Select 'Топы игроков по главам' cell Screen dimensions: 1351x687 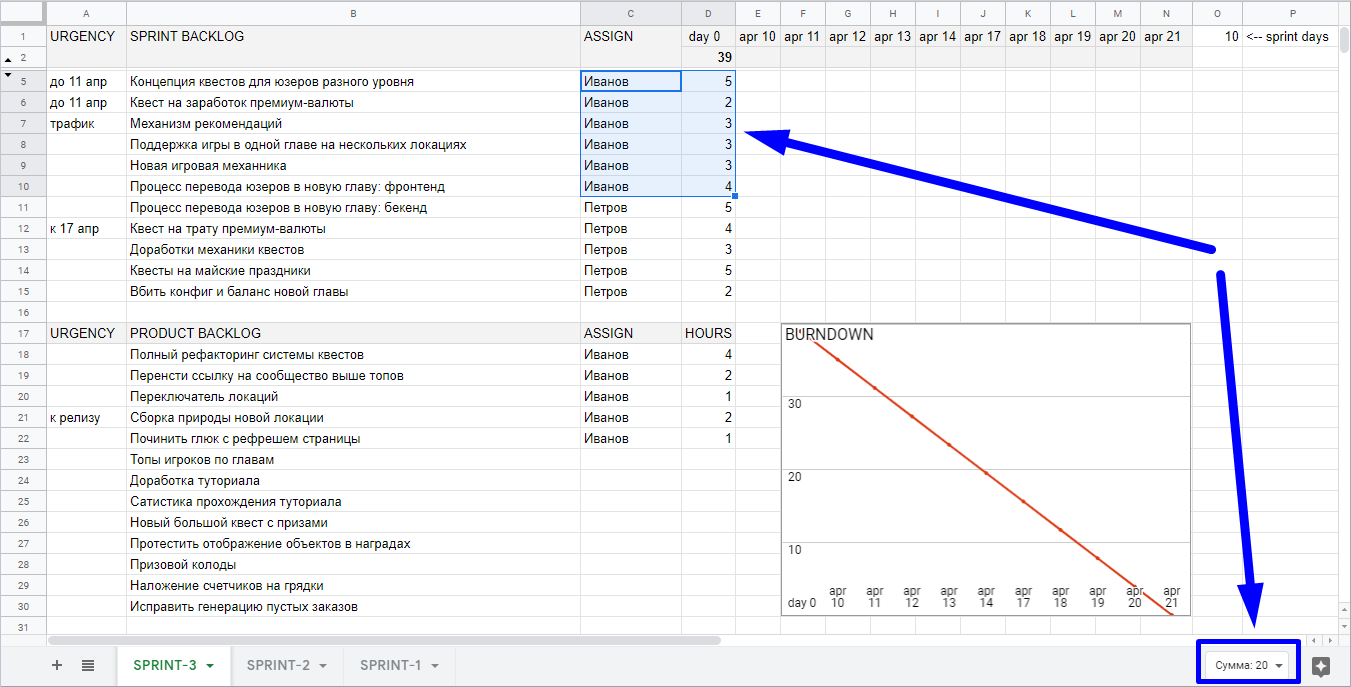tap(353, 459)
